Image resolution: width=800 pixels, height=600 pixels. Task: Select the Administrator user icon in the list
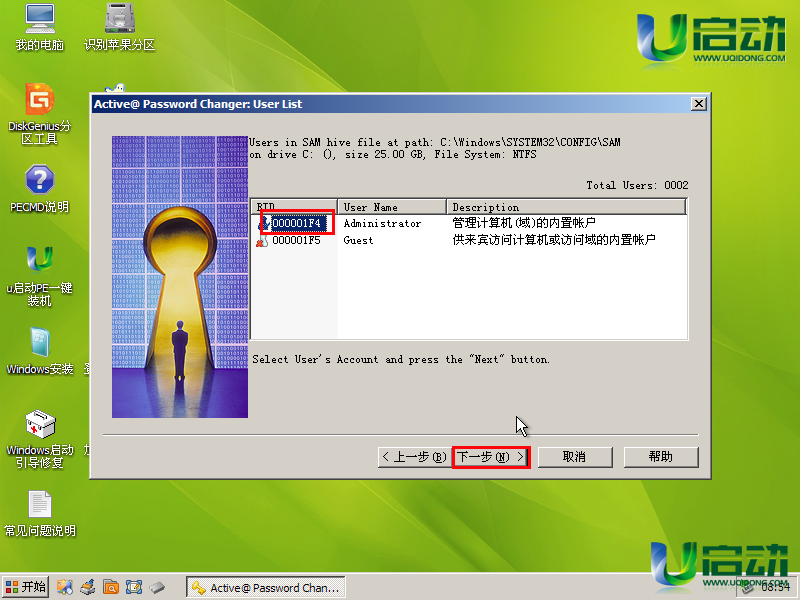[x=265, y=223]
